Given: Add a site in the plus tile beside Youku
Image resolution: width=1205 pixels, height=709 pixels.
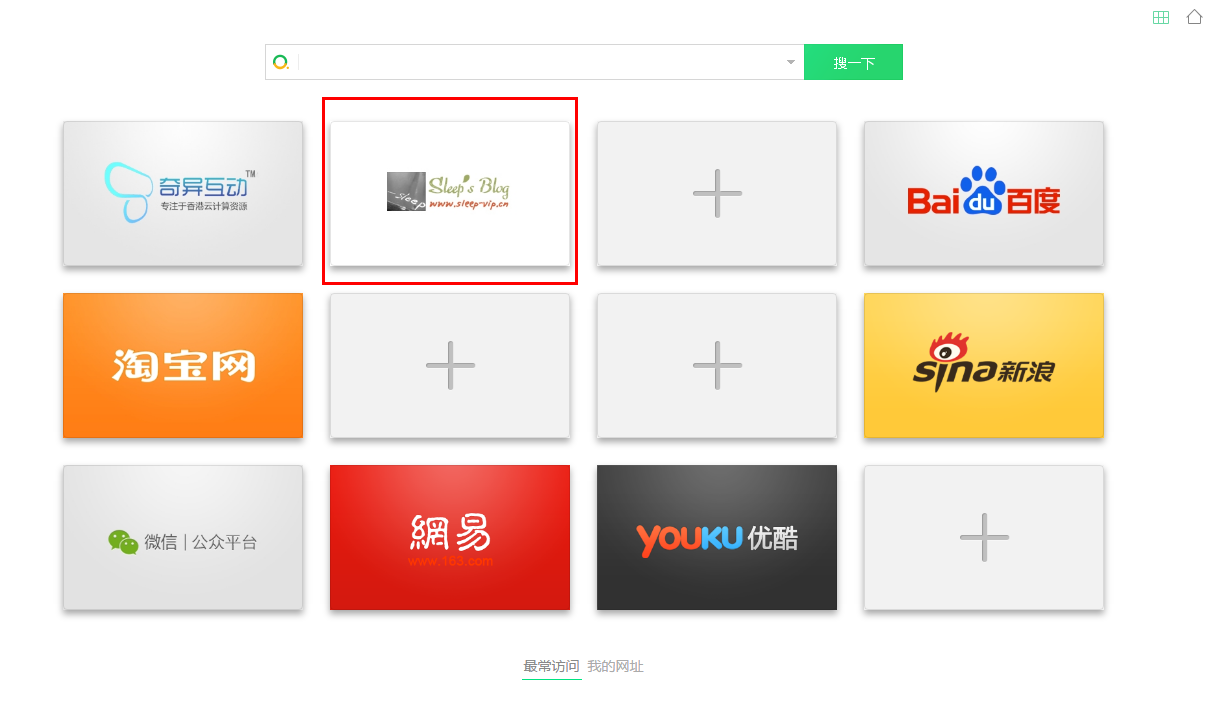Looking at the screenshot, I should (x=984, y=537).
